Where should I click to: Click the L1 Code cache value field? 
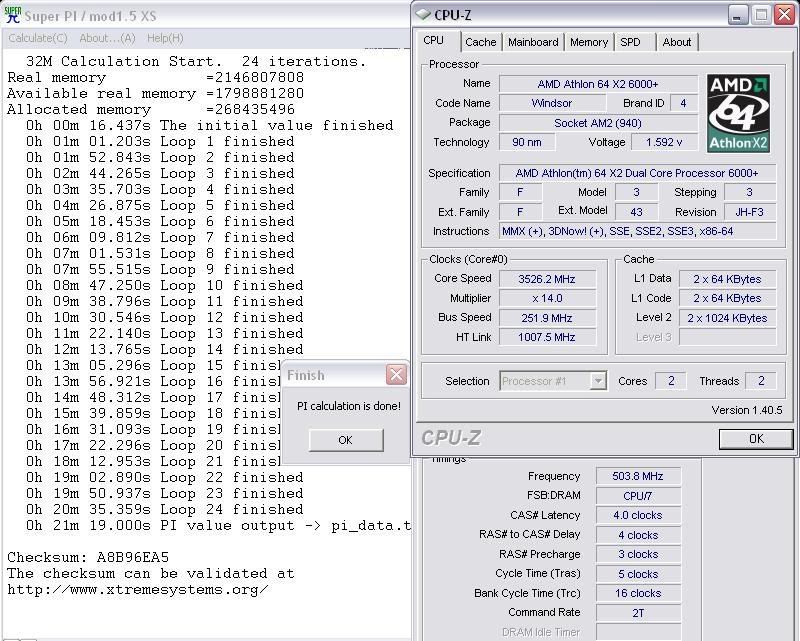tap(727, 298)
